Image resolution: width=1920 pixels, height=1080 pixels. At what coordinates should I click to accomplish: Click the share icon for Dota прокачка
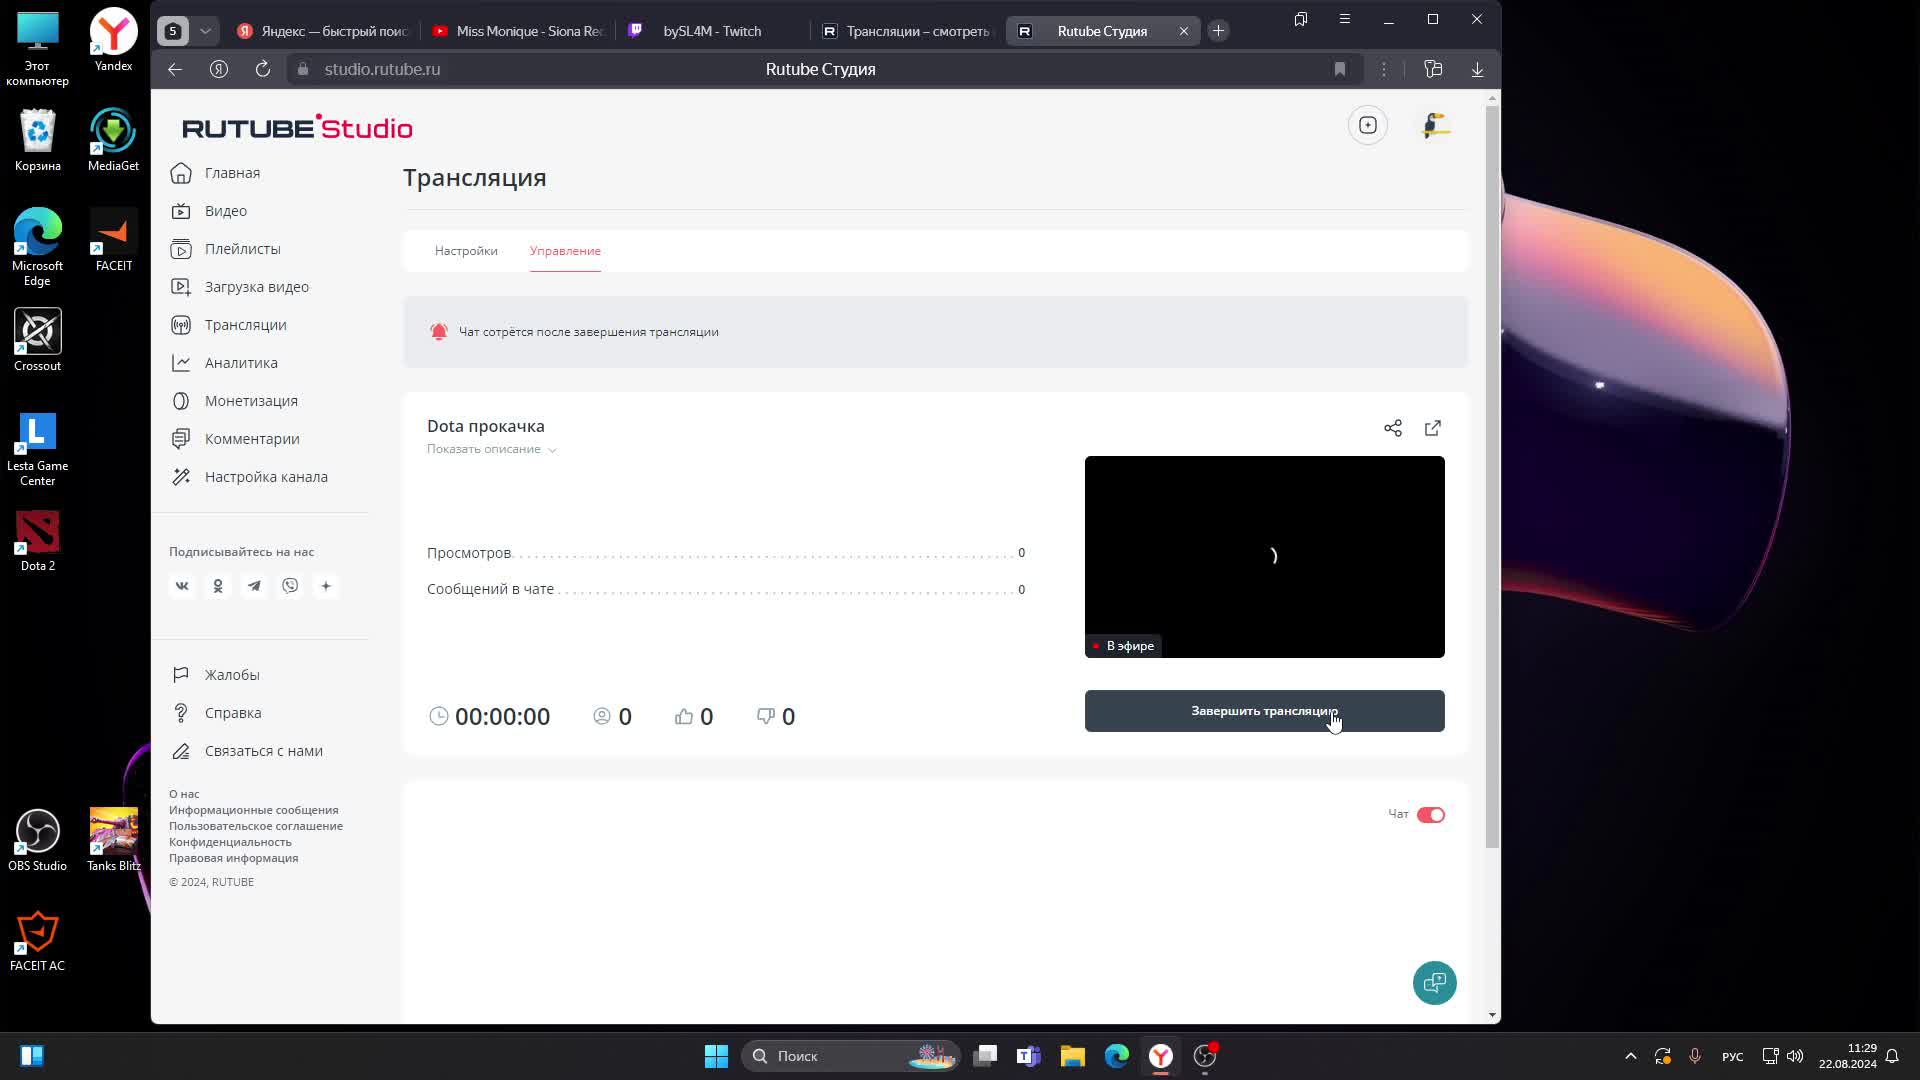click(x=1392, y=428)
